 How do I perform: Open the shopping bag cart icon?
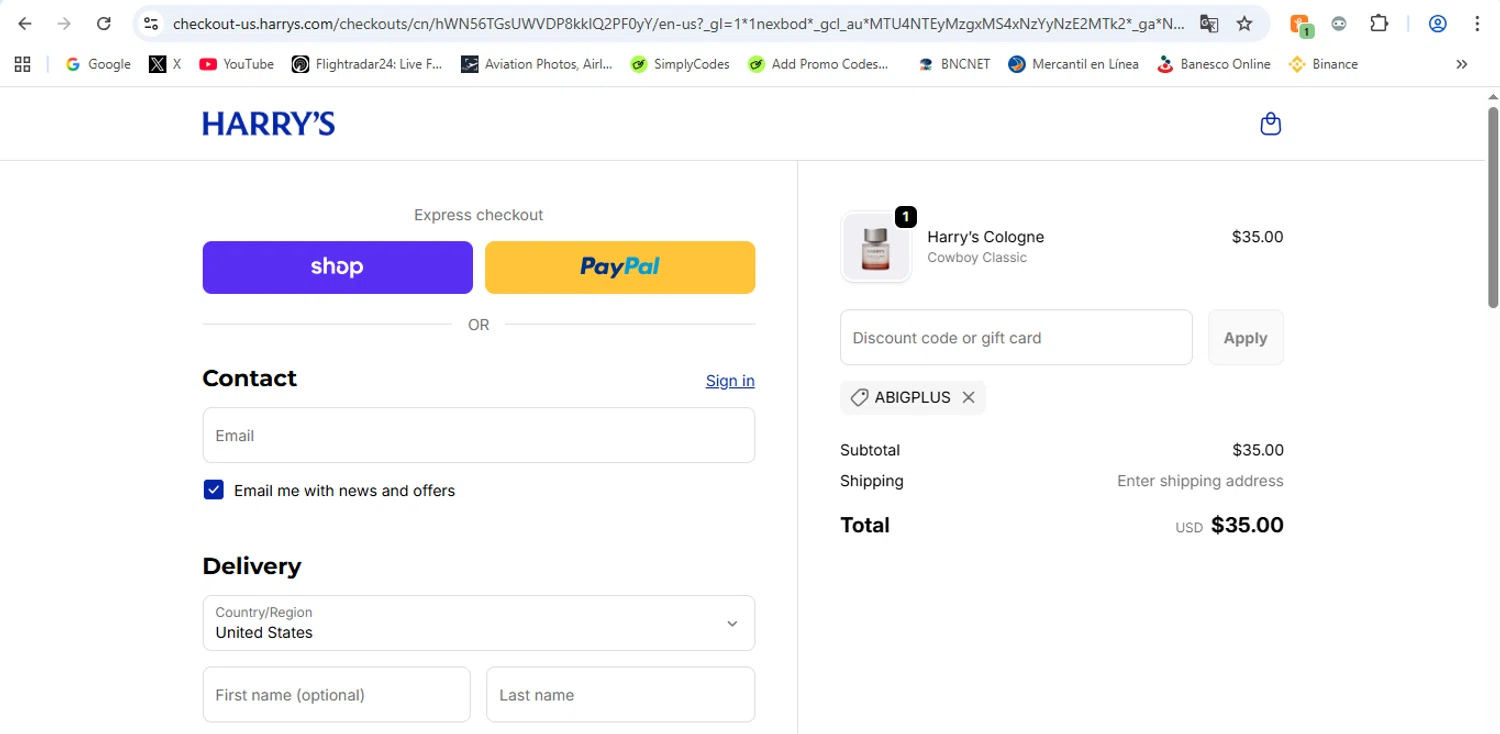click(1270, 124)
